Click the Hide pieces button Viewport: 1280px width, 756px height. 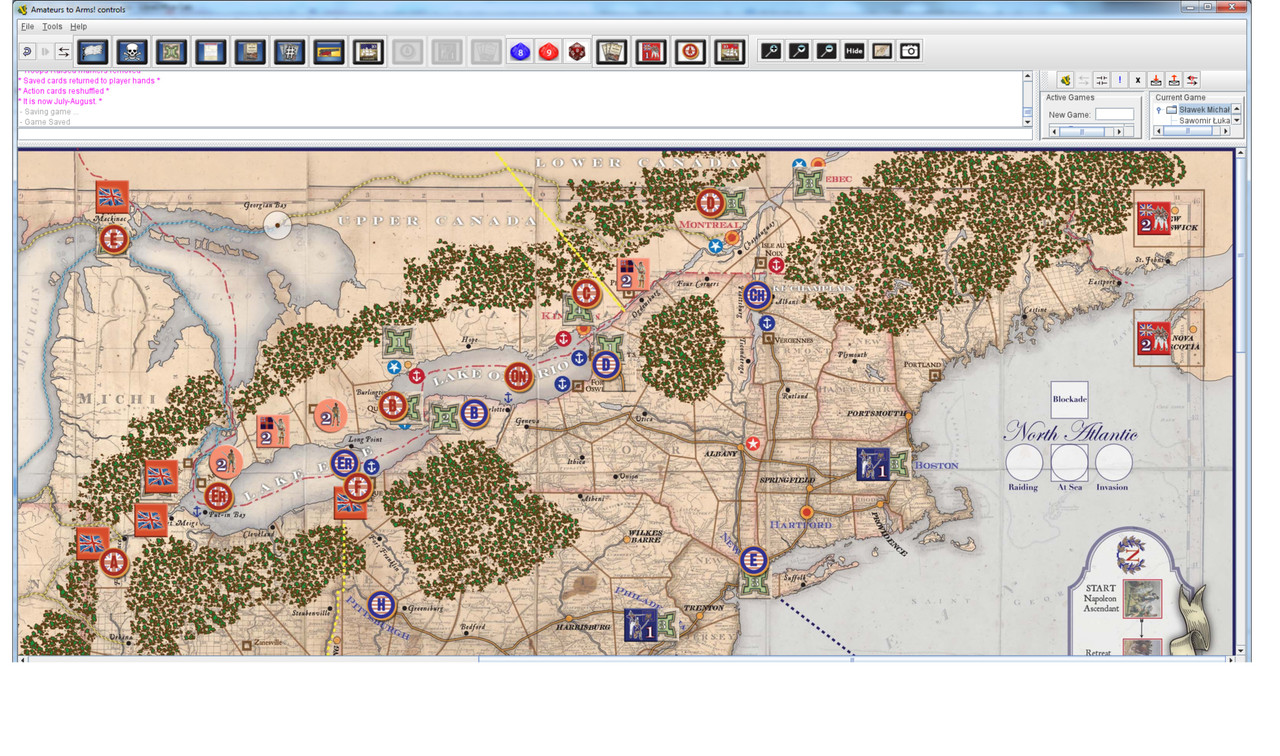click(854, 51)
